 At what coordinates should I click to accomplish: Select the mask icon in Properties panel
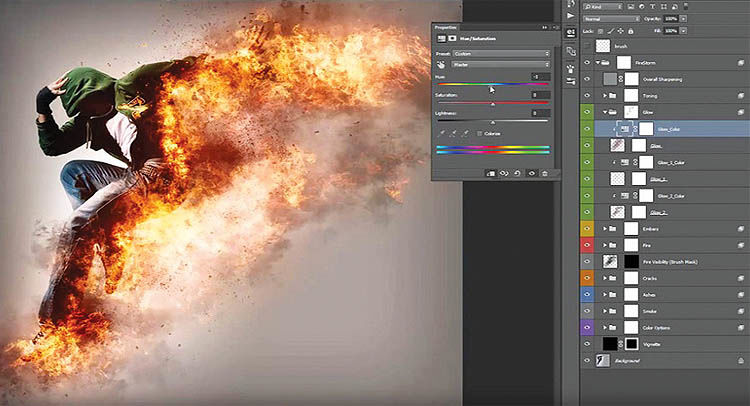(x=452, y=38)
